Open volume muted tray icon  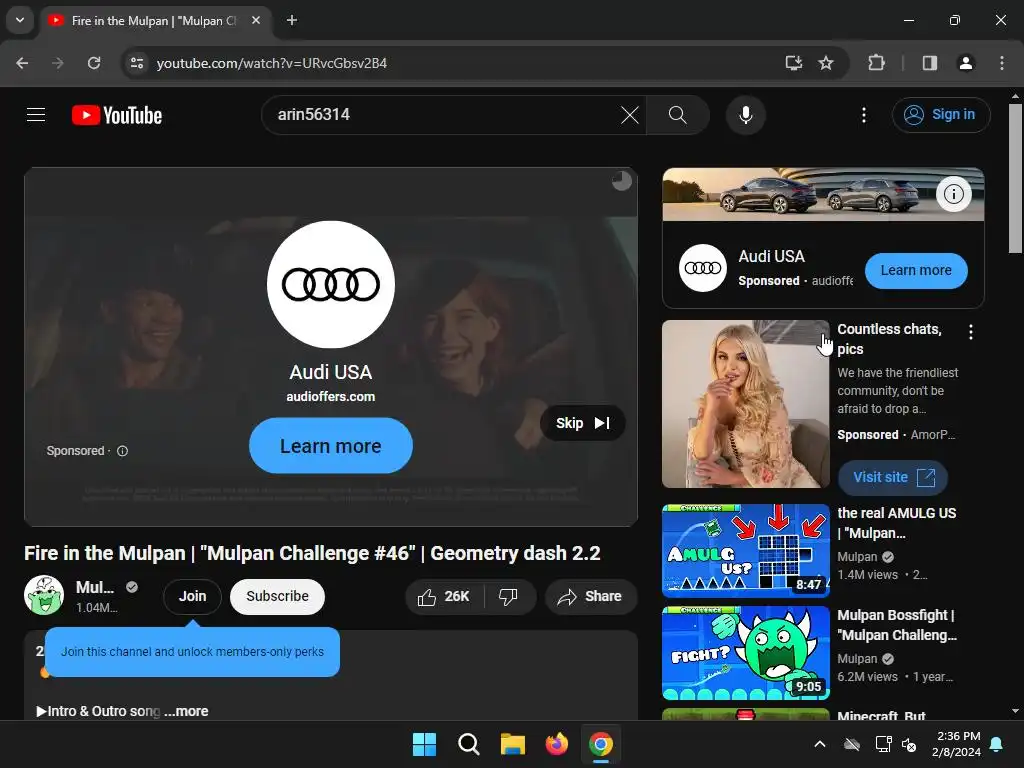(908, 744)
